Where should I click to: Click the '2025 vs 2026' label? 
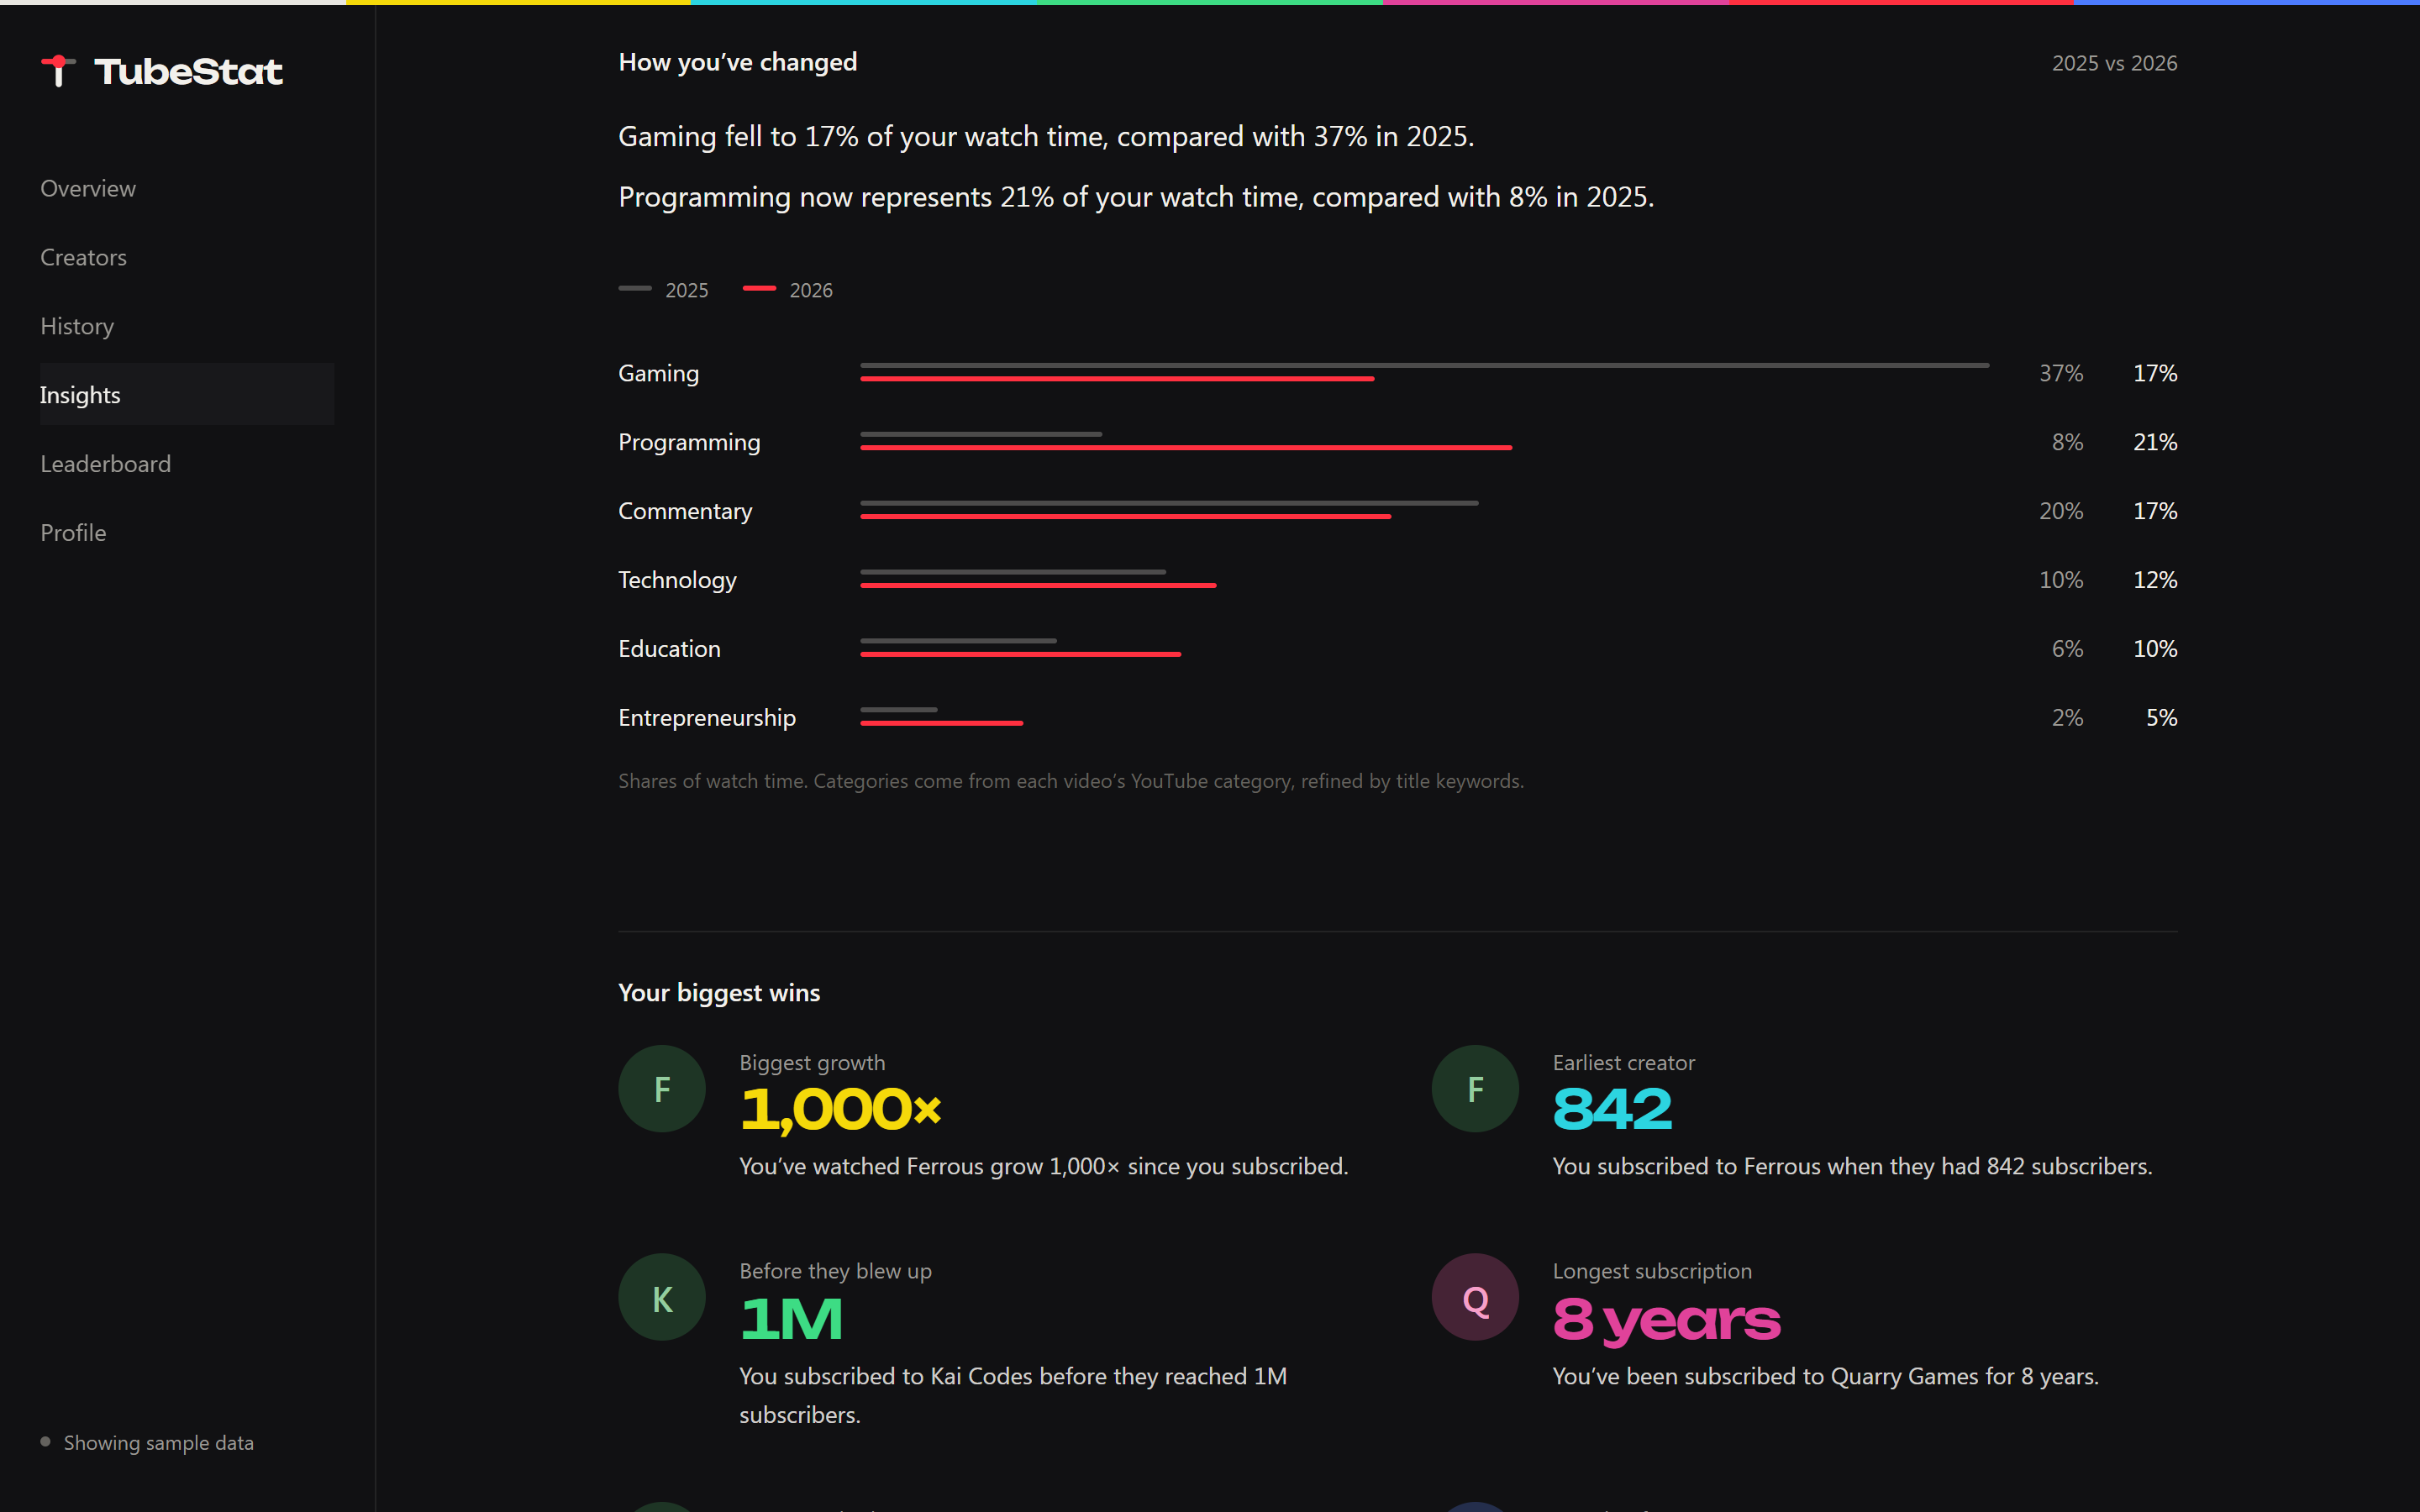click(2114, 63)
